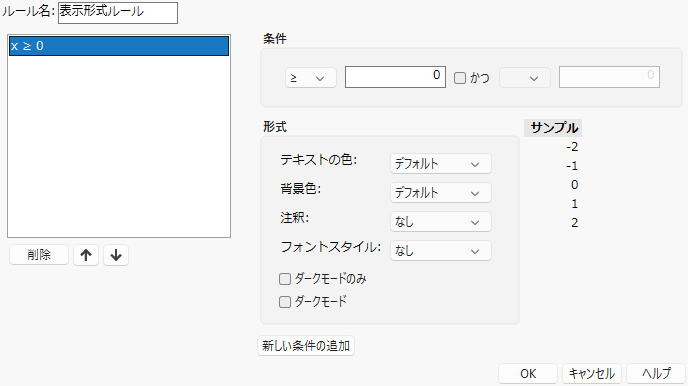Confirm with the OK button

528,374
